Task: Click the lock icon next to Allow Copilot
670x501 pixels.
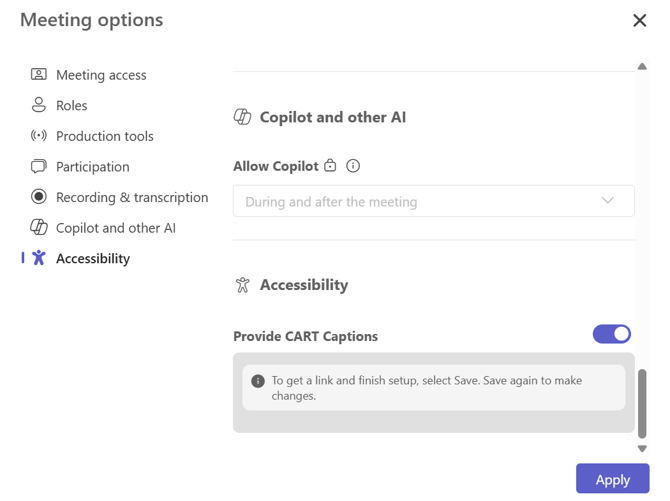Action: [x=330, y=166]
